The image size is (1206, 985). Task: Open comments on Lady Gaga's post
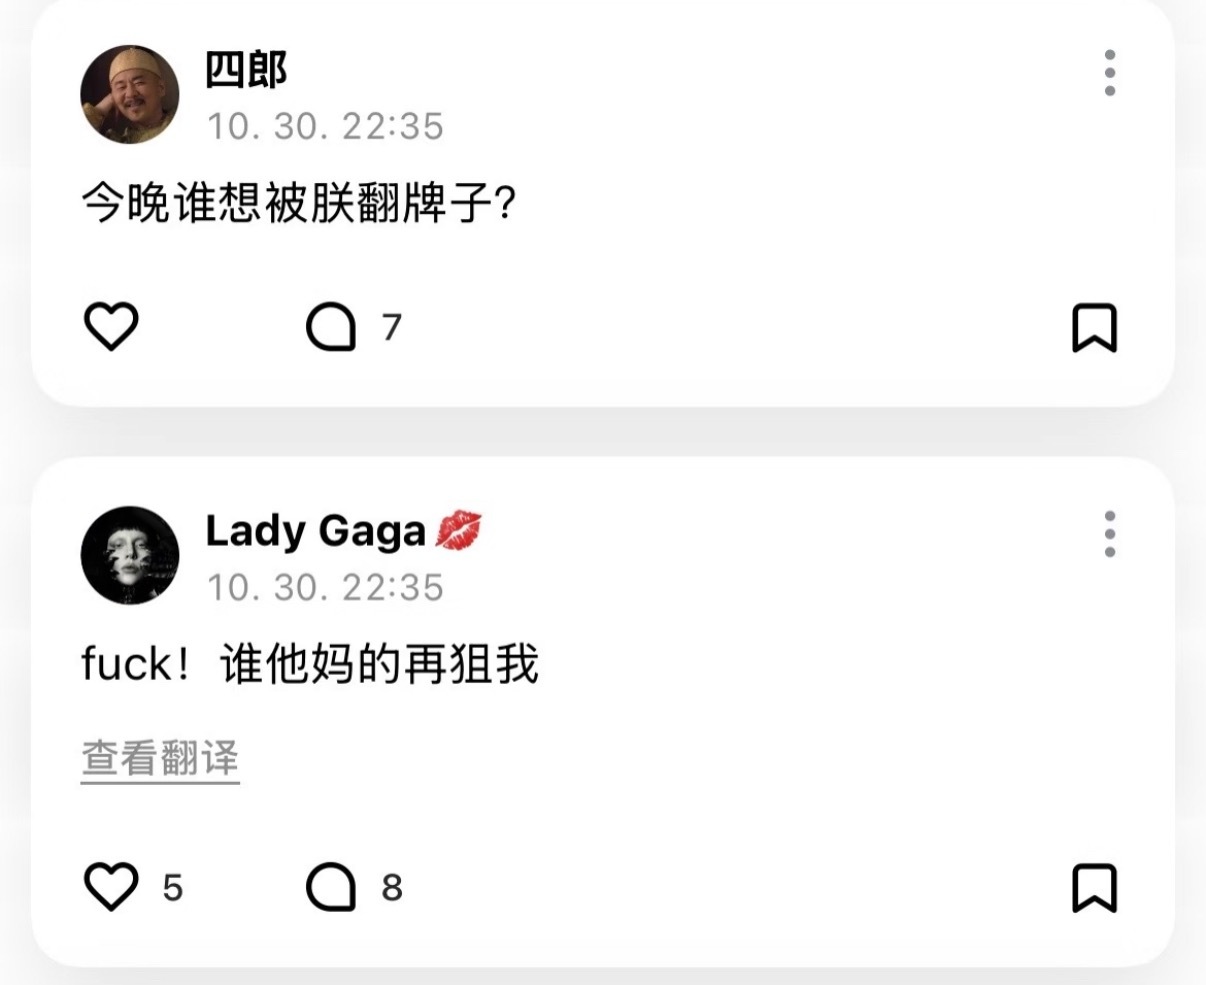tap(331, 887)
